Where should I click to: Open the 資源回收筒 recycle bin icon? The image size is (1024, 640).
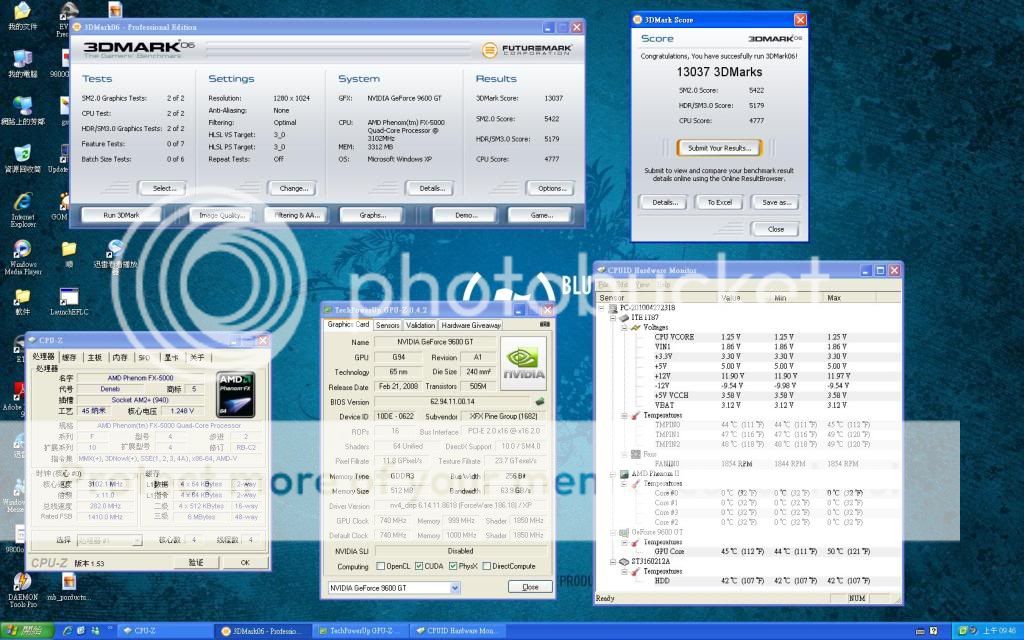(22, 159)
